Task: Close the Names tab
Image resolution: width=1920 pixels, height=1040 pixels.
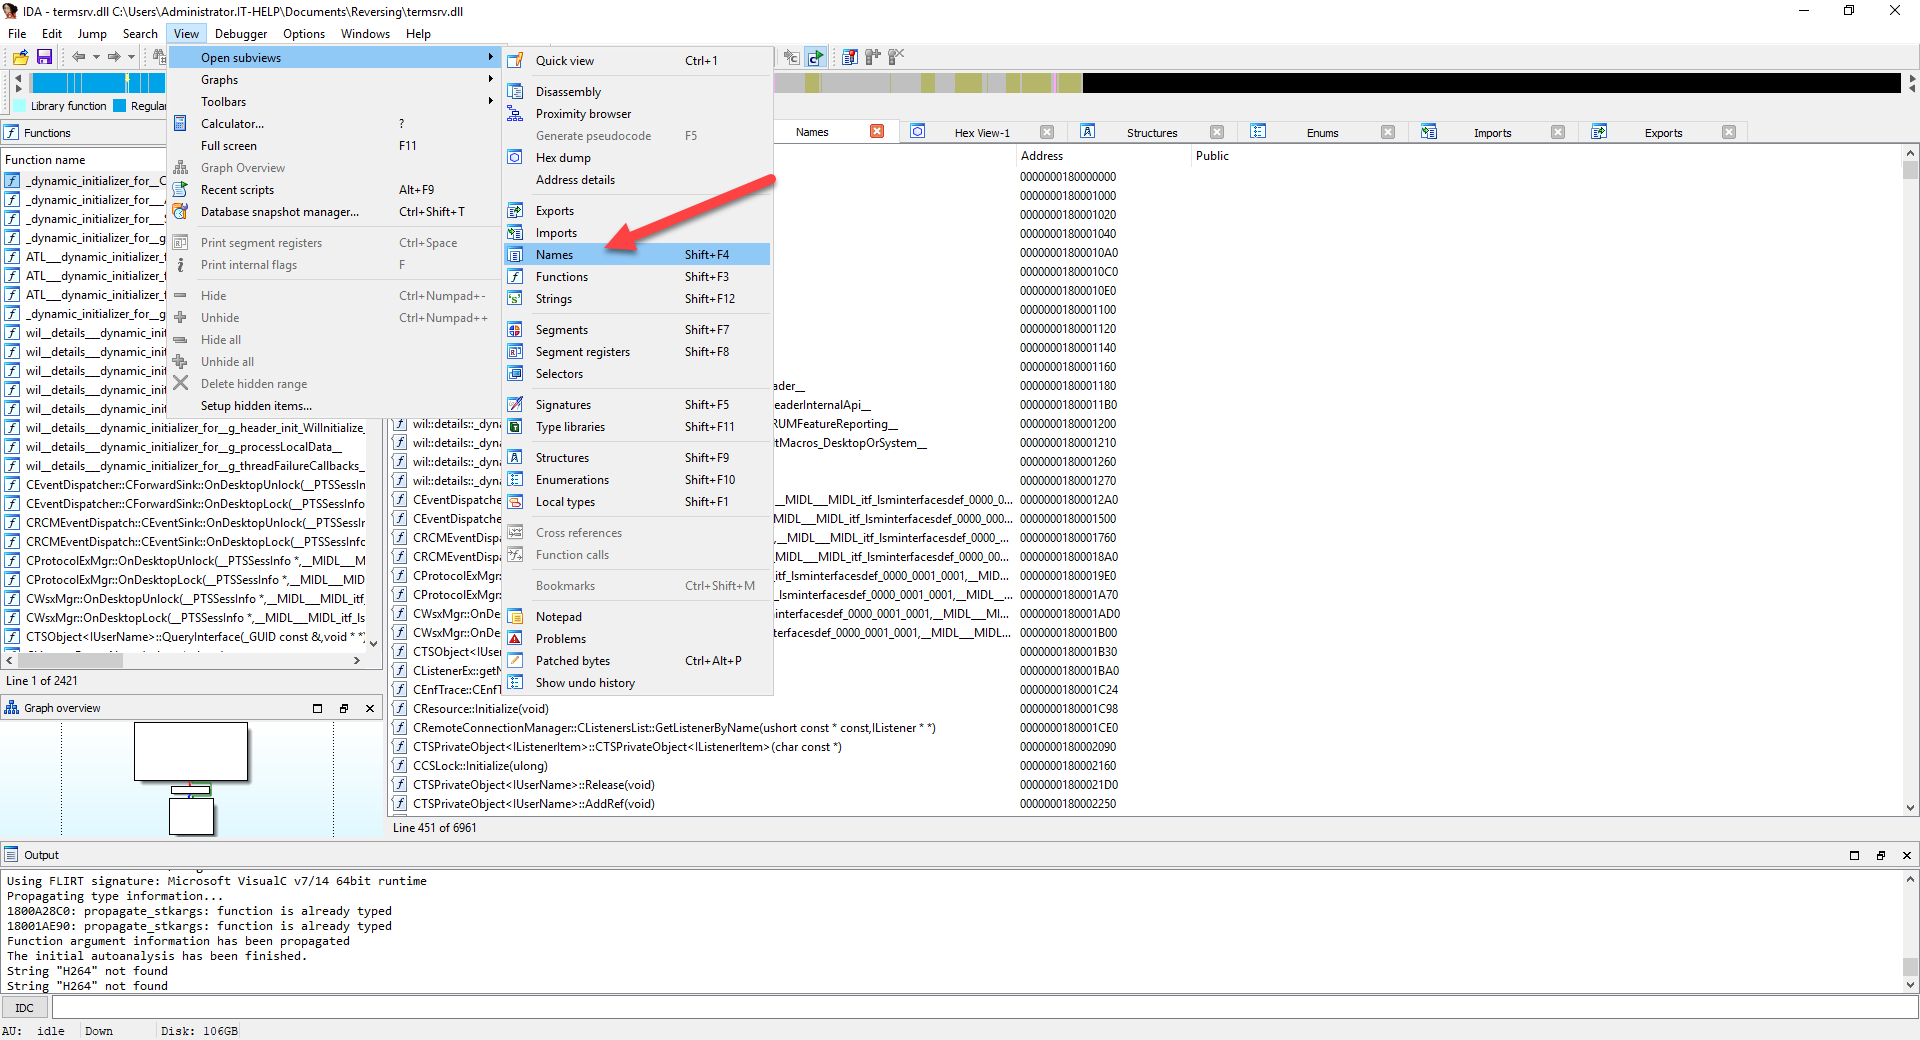Action: click(877, 132)
